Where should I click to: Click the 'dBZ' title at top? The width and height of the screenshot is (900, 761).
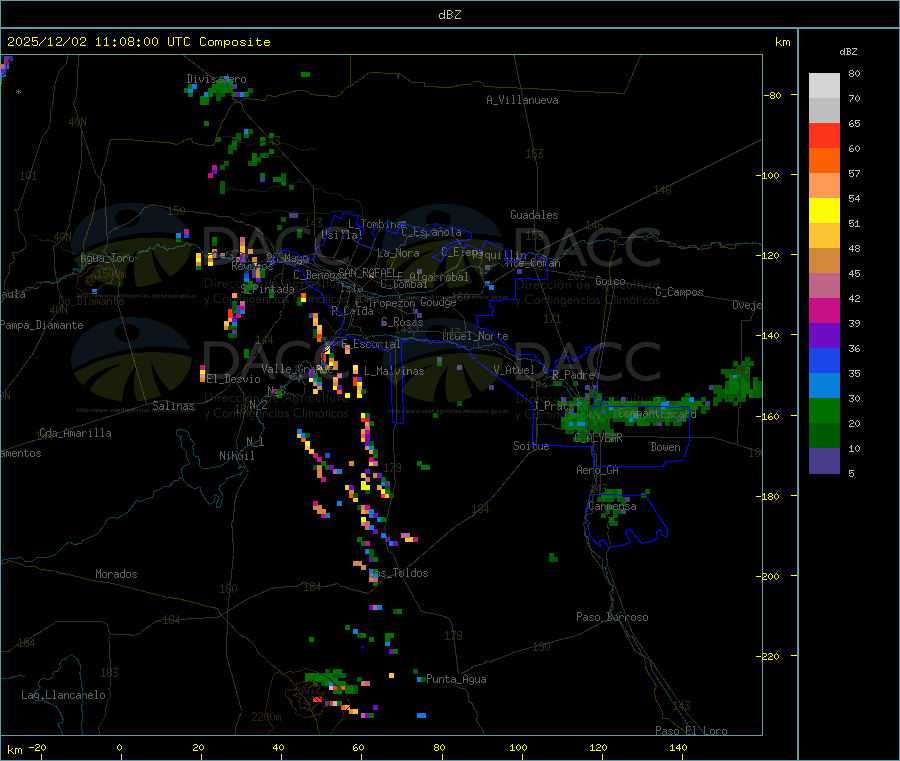(x=449, y=15)
